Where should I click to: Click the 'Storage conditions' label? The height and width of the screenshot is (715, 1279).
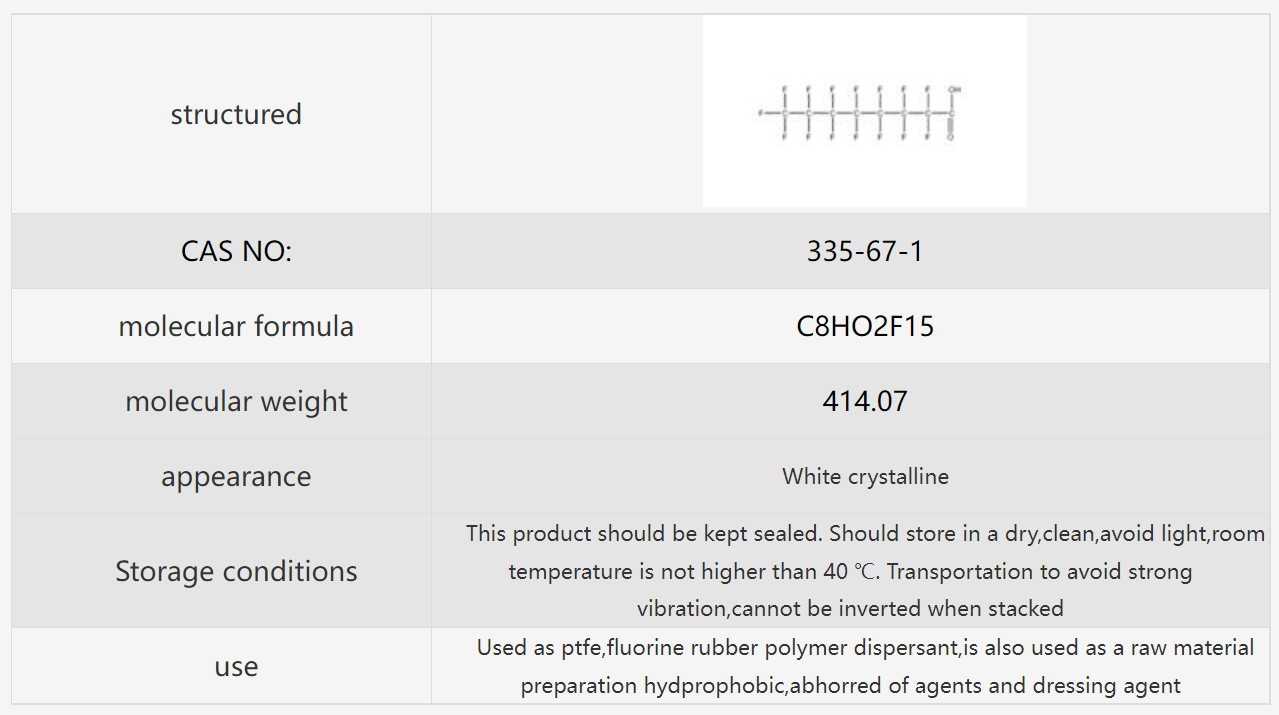(236, 571)
